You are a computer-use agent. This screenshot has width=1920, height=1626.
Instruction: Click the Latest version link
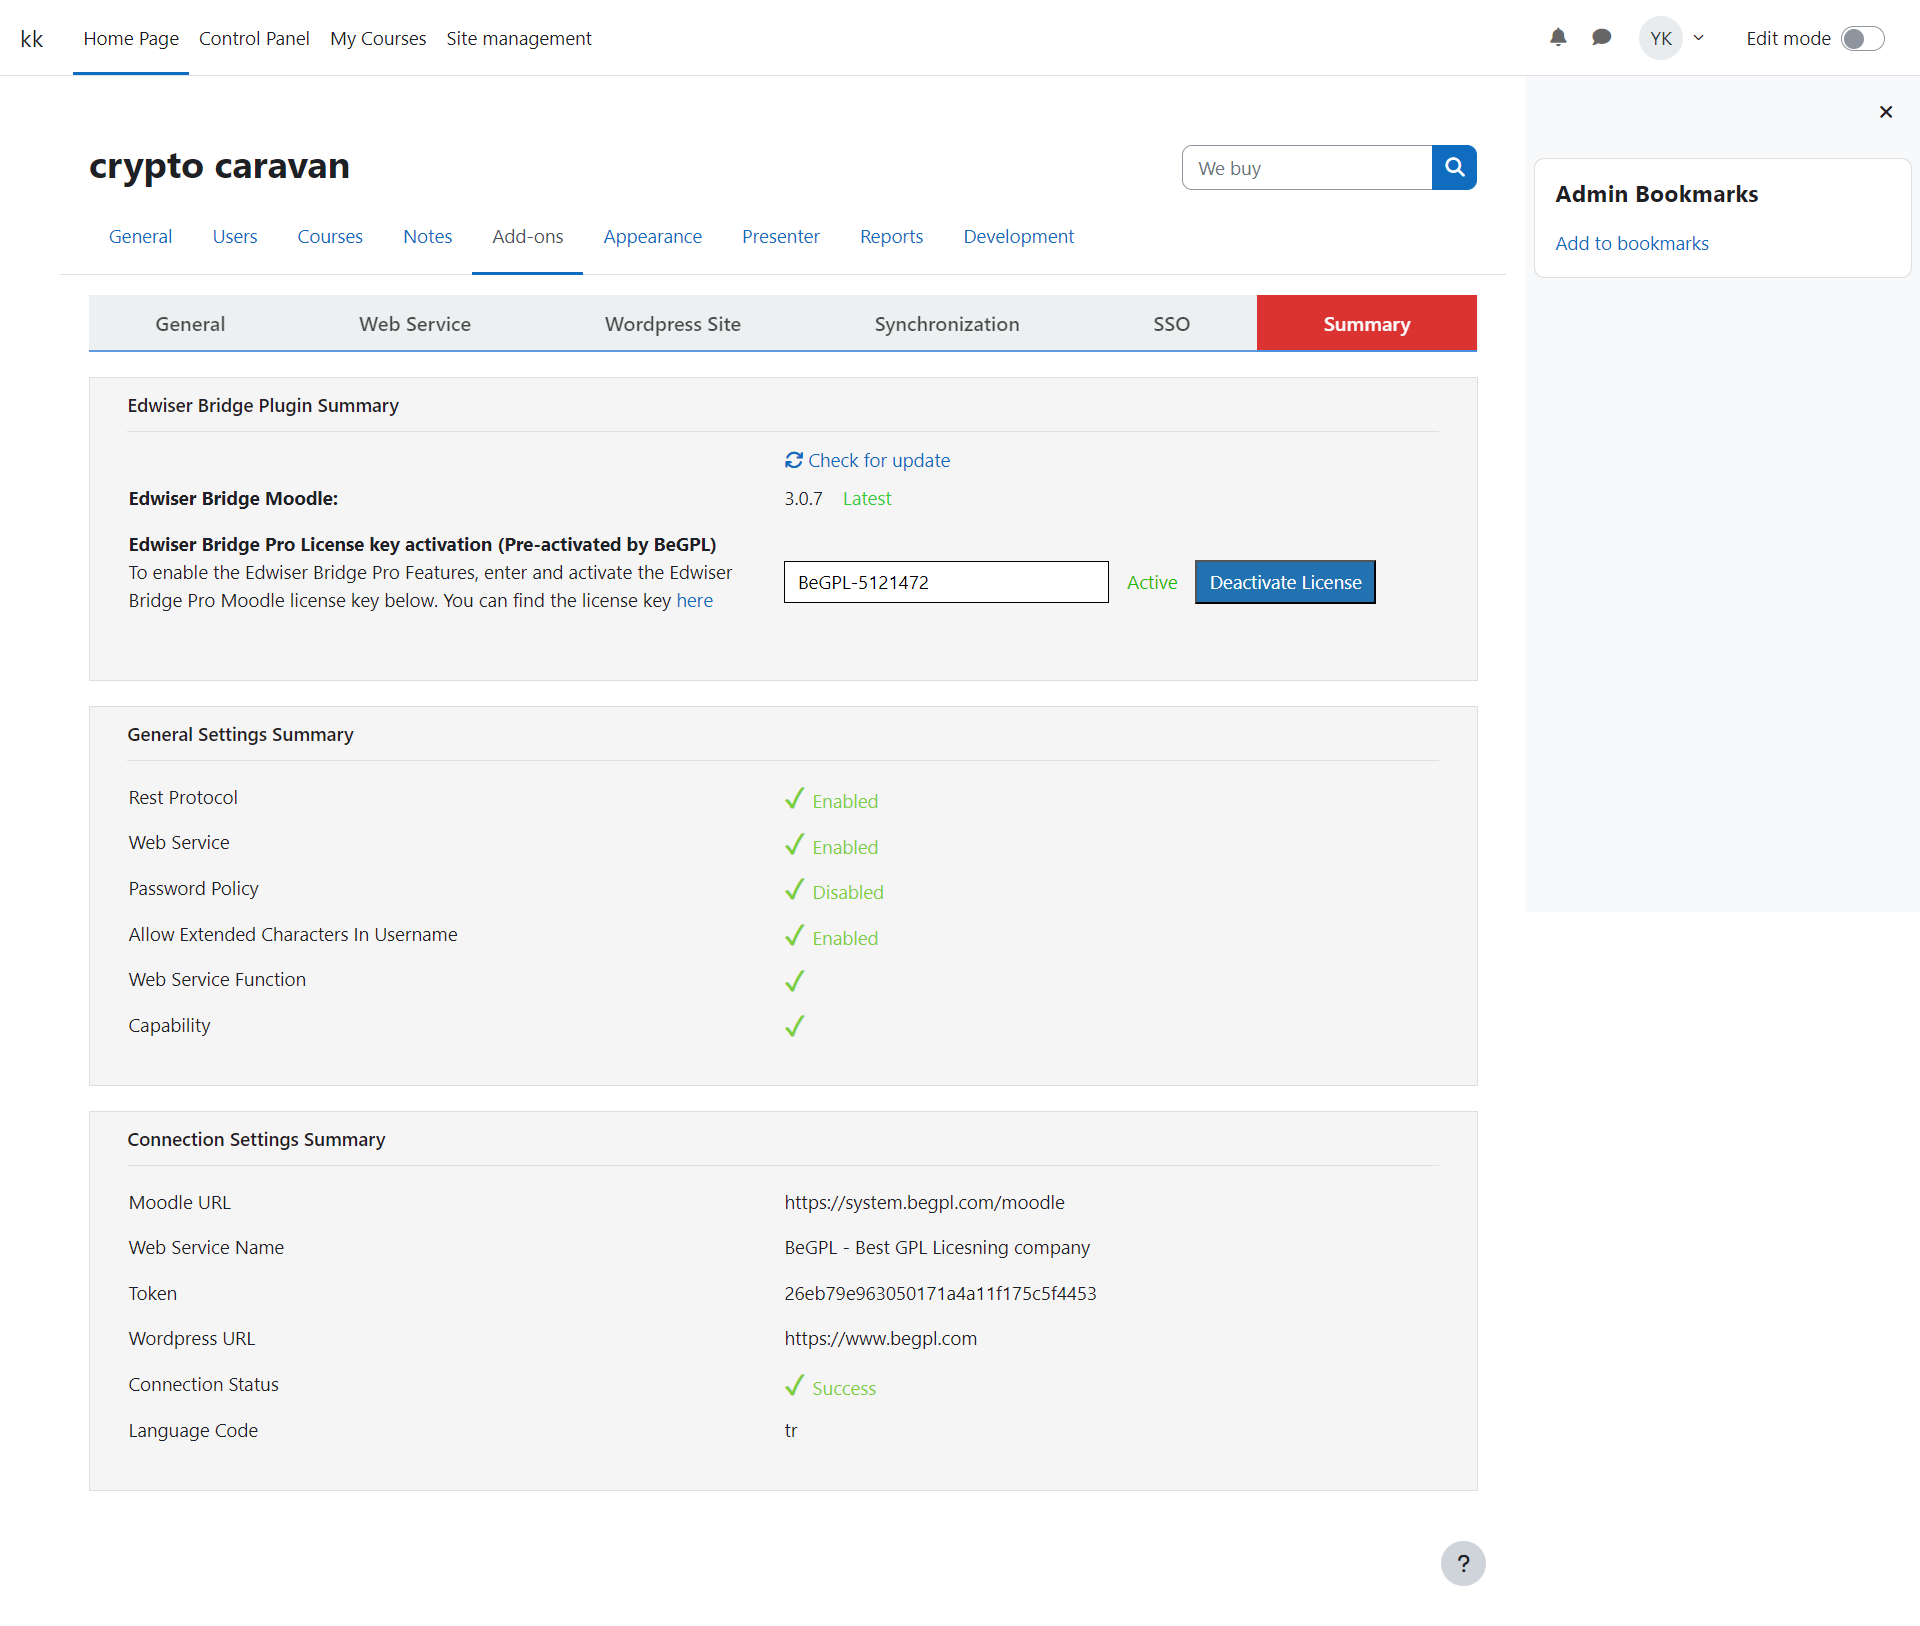[x=866, y=498]
